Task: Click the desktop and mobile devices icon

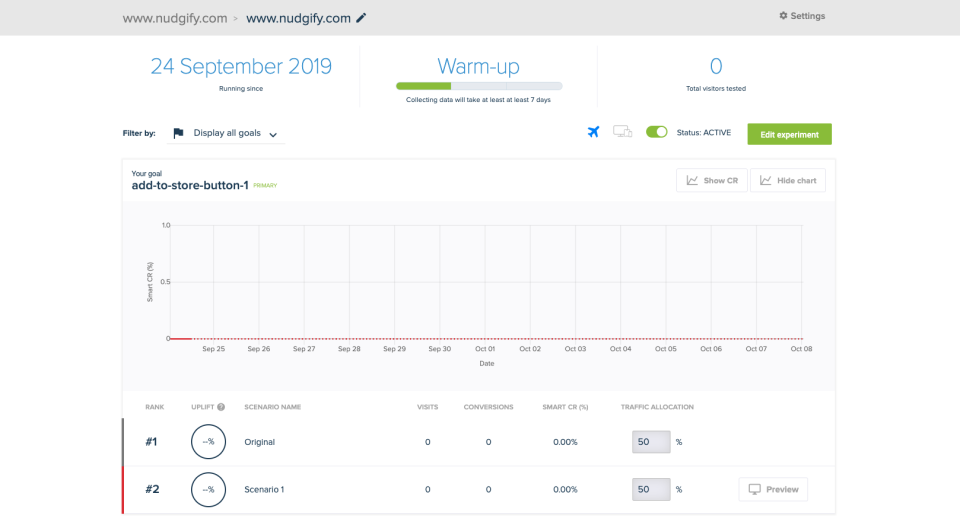Action: (x=623, y=132)
